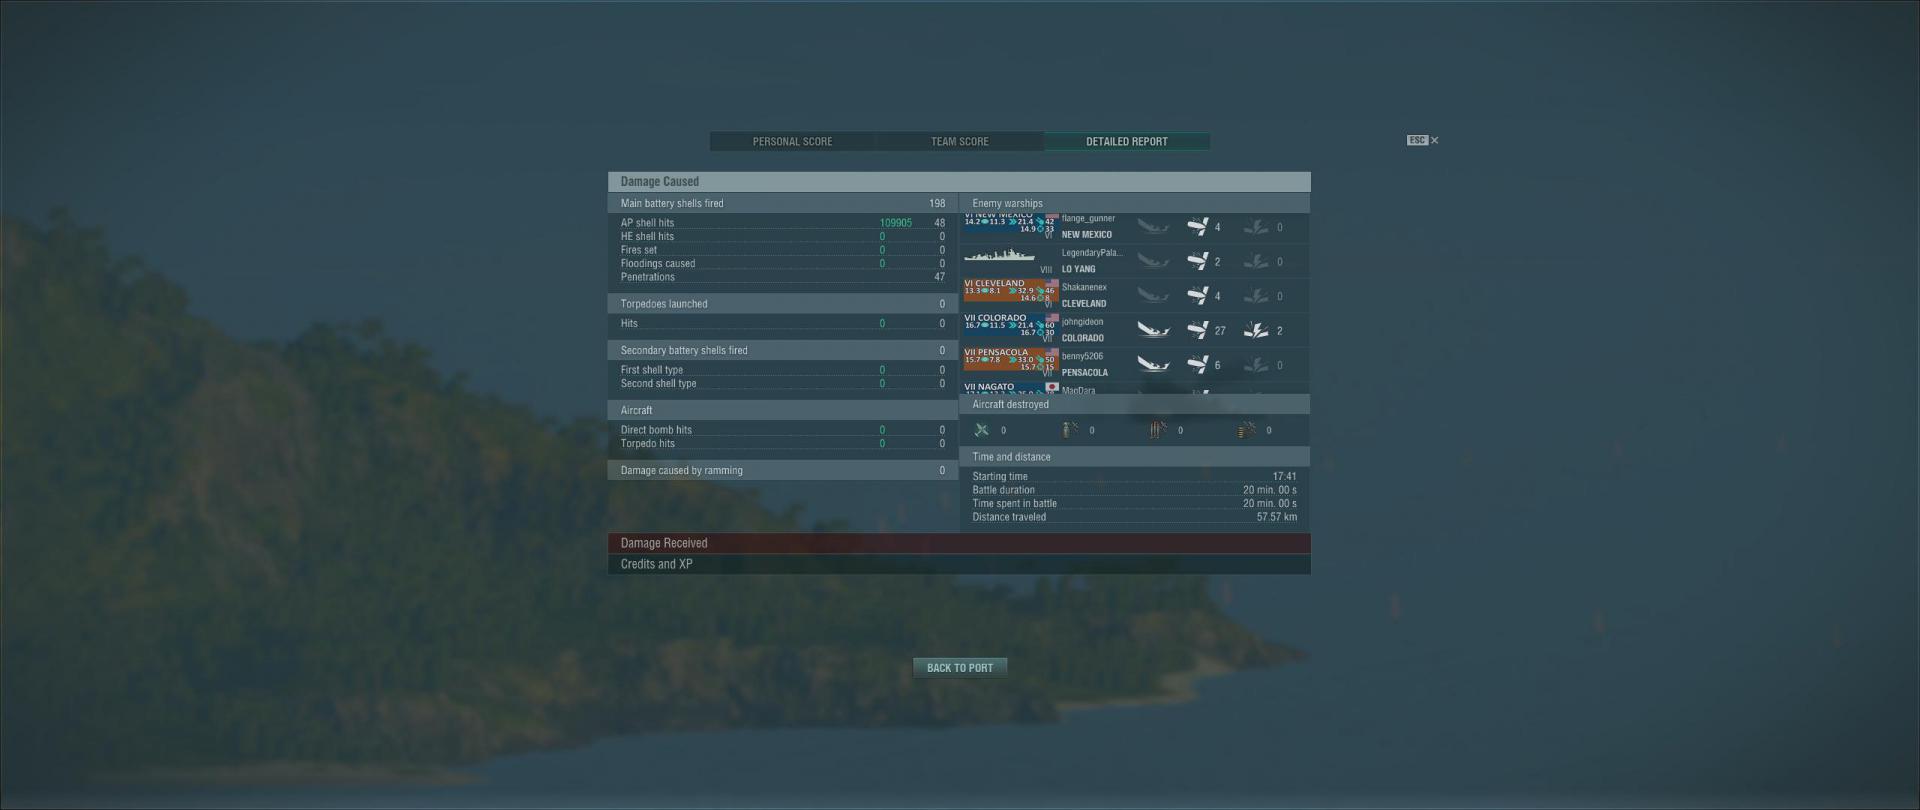Click the dimmed sunk icon in Cleveland row
Image resolution: width=1920 pixels, height=810 pixels.
[x=1153, y=295]
